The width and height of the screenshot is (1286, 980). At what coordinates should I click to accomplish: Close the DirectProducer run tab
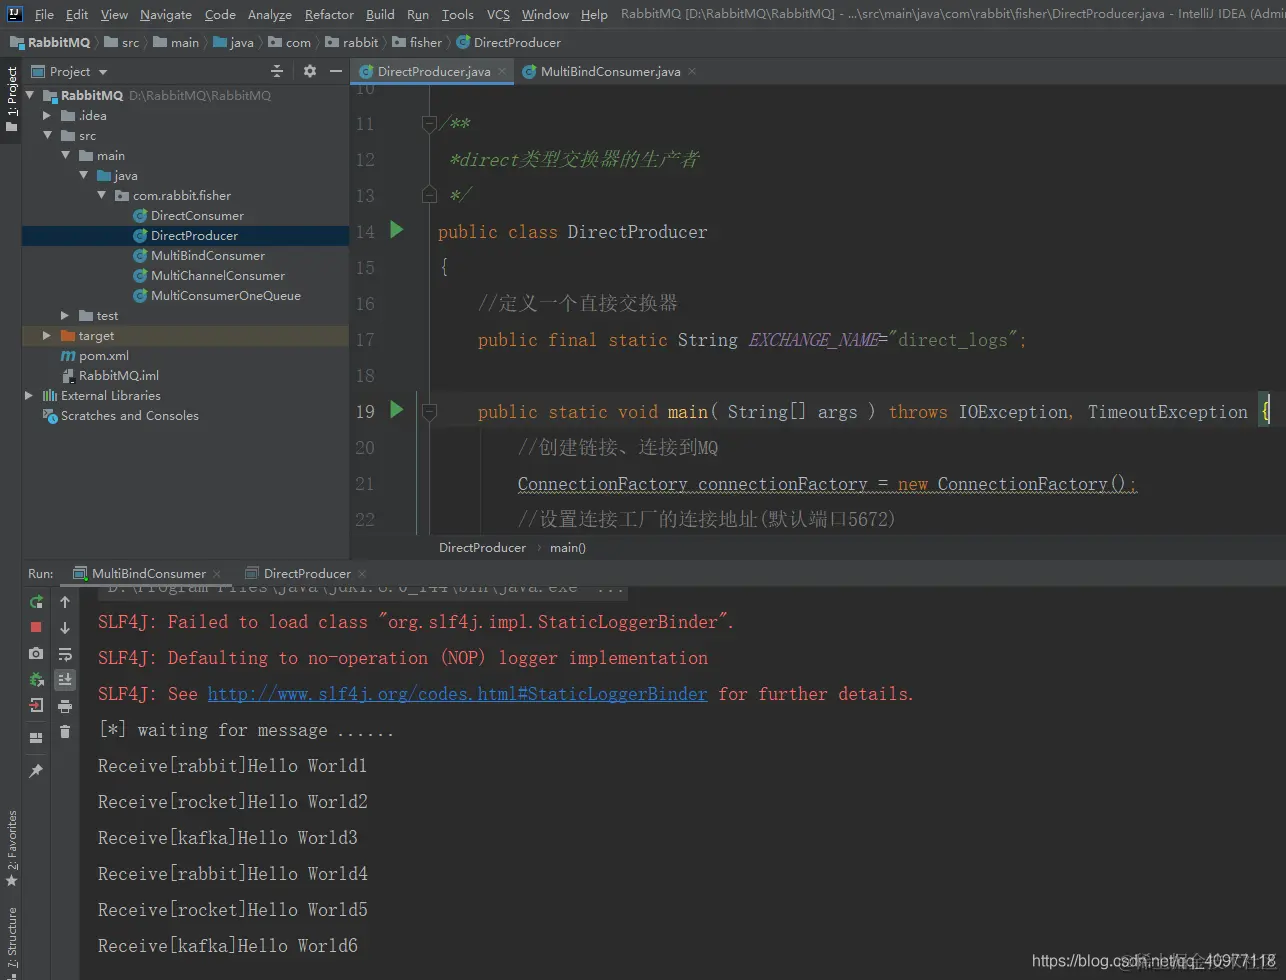coord(362,573)
